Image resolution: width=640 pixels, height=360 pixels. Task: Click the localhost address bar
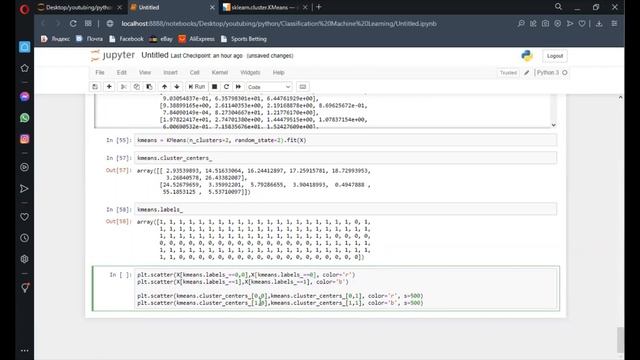click(x=279, y=24)
